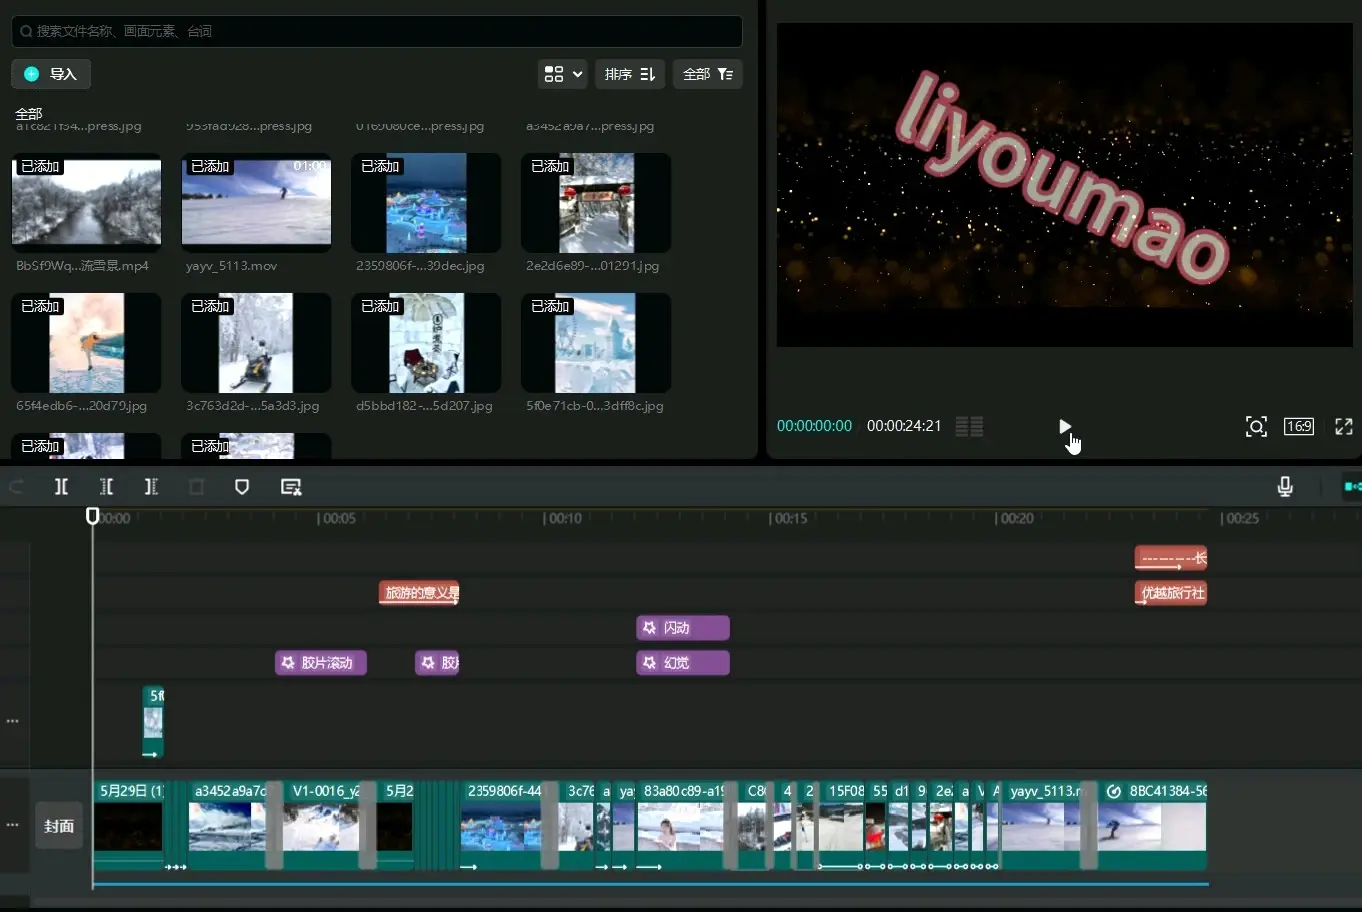Select the 8BC41384-56 timeline clip
1362x912 pixels.
click(x=1152, y=826)
